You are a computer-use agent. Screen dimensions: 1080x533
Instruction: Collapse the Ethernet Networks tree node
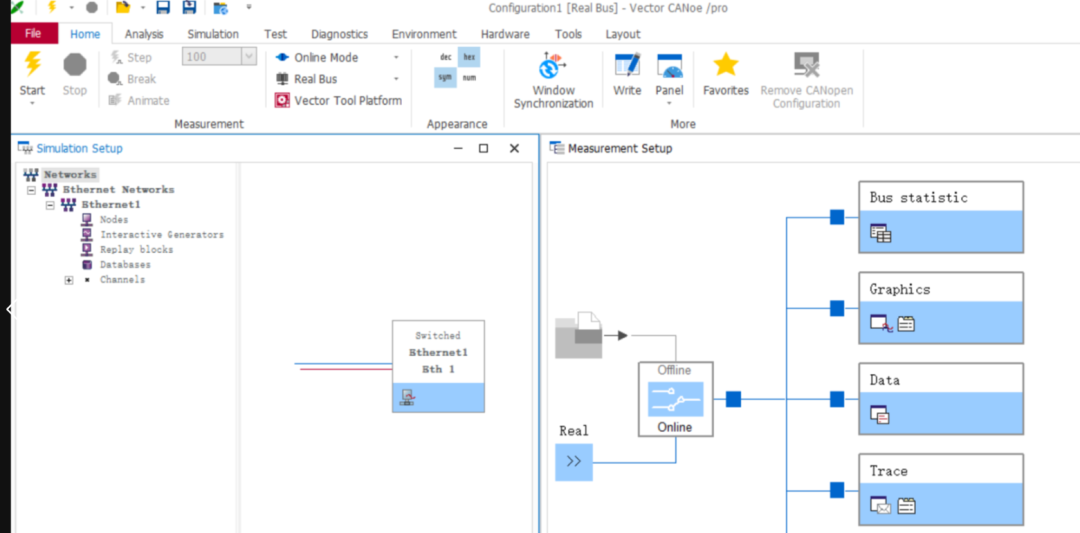click(31, 189)
